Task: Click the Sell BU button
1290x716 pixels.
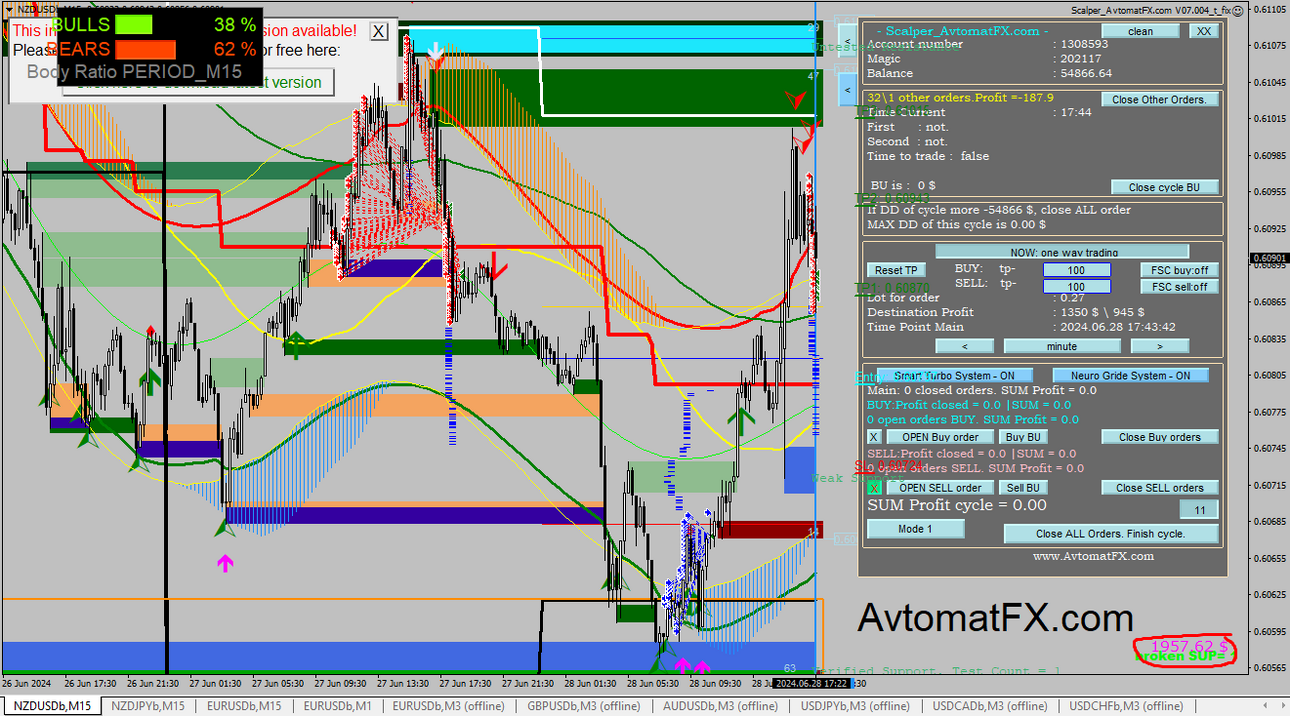Action: (x=1023, y=488)
